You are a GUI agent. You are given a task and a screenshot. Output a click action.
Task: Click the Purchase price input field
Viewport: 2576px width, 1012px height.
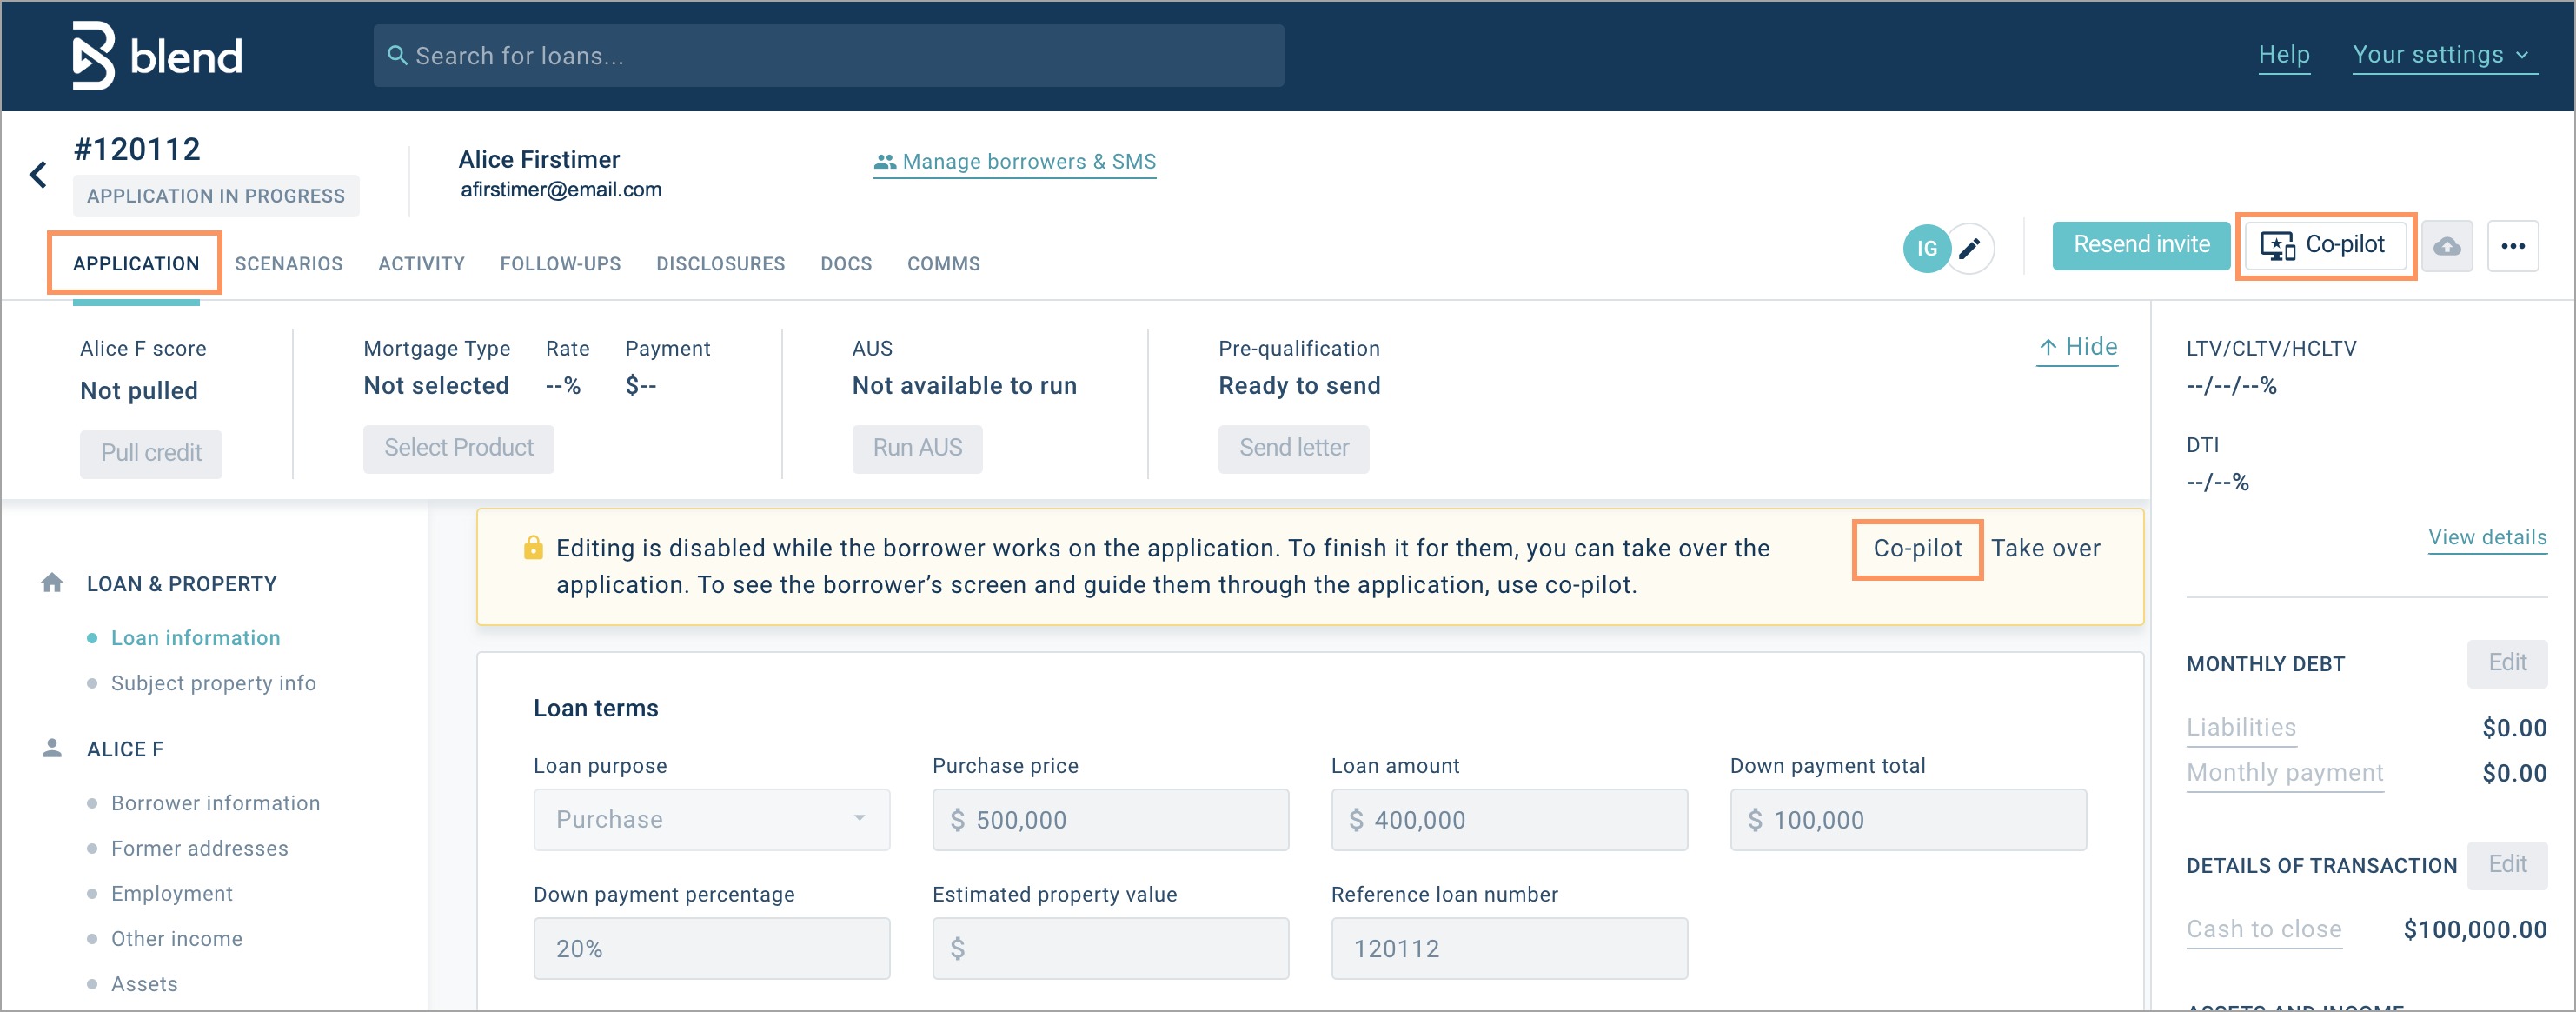(1110, 819)
